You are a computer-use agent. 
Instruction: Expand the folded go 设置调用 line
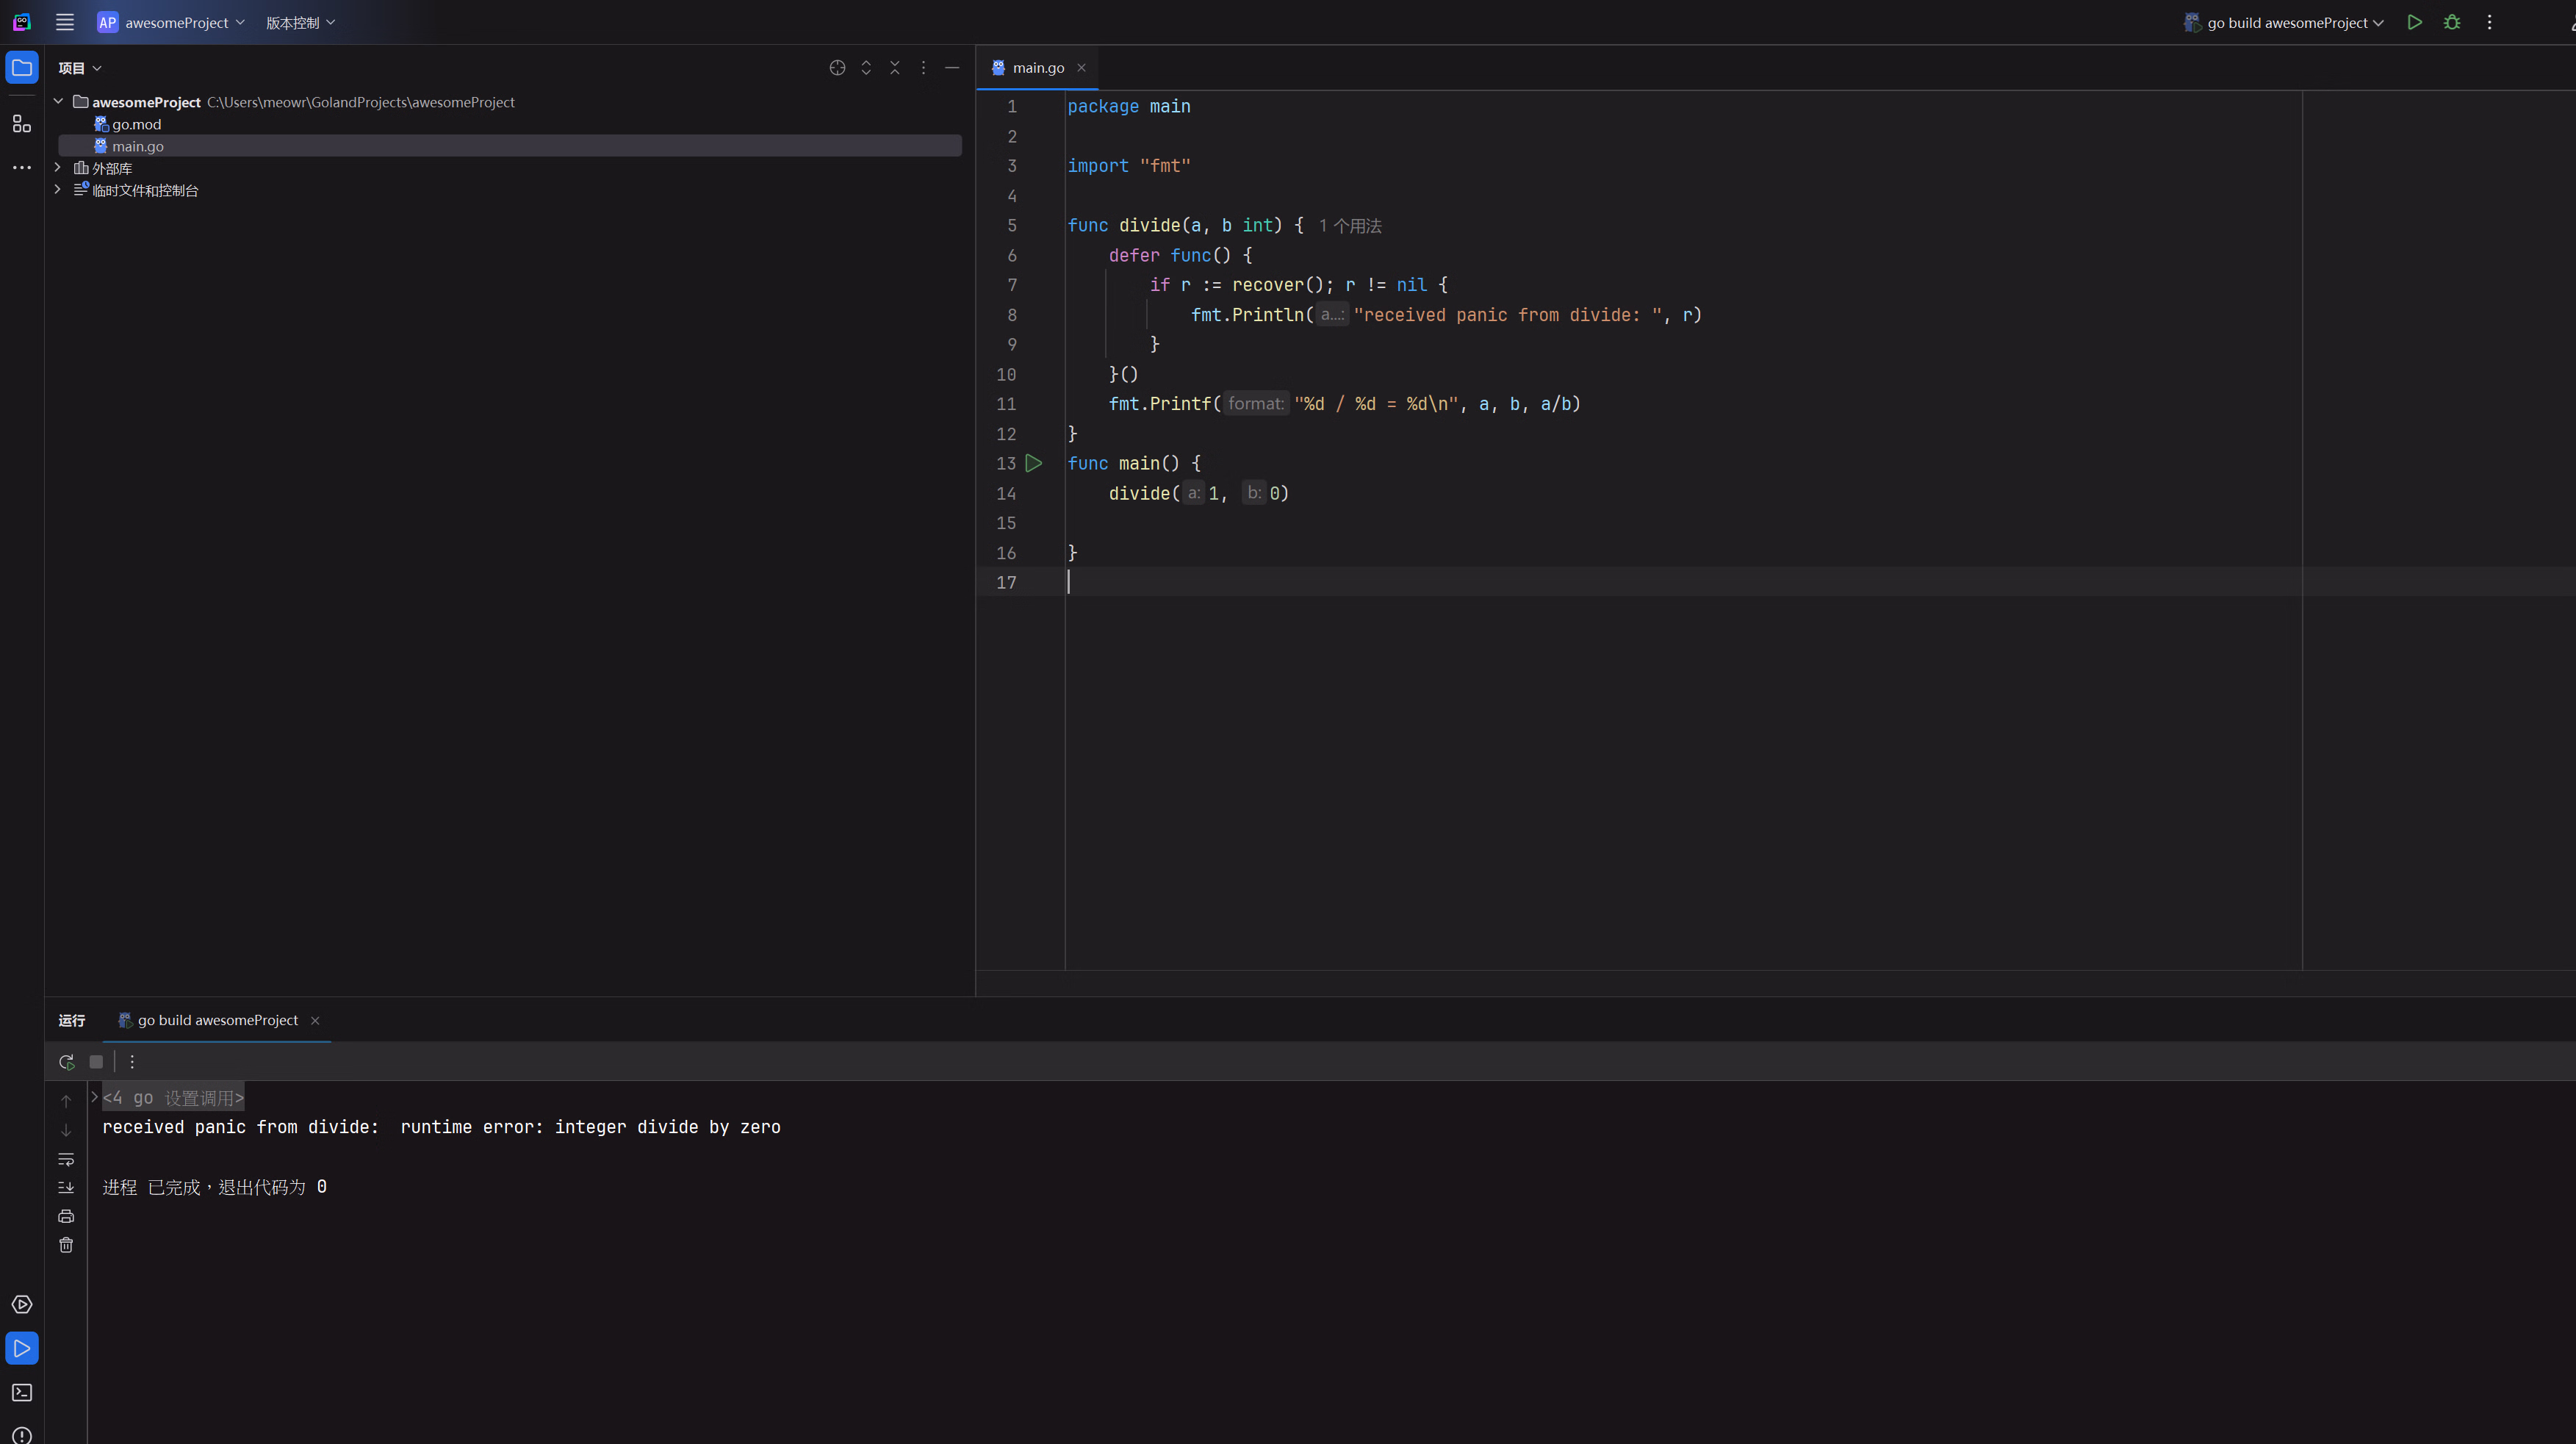click(94, 1097)
